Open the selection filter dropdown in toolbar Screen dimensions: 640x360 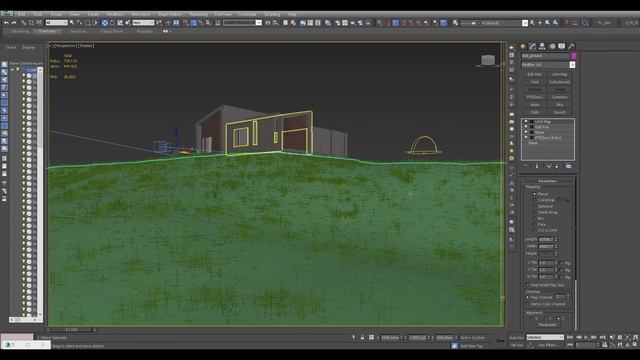click(56, 23)
